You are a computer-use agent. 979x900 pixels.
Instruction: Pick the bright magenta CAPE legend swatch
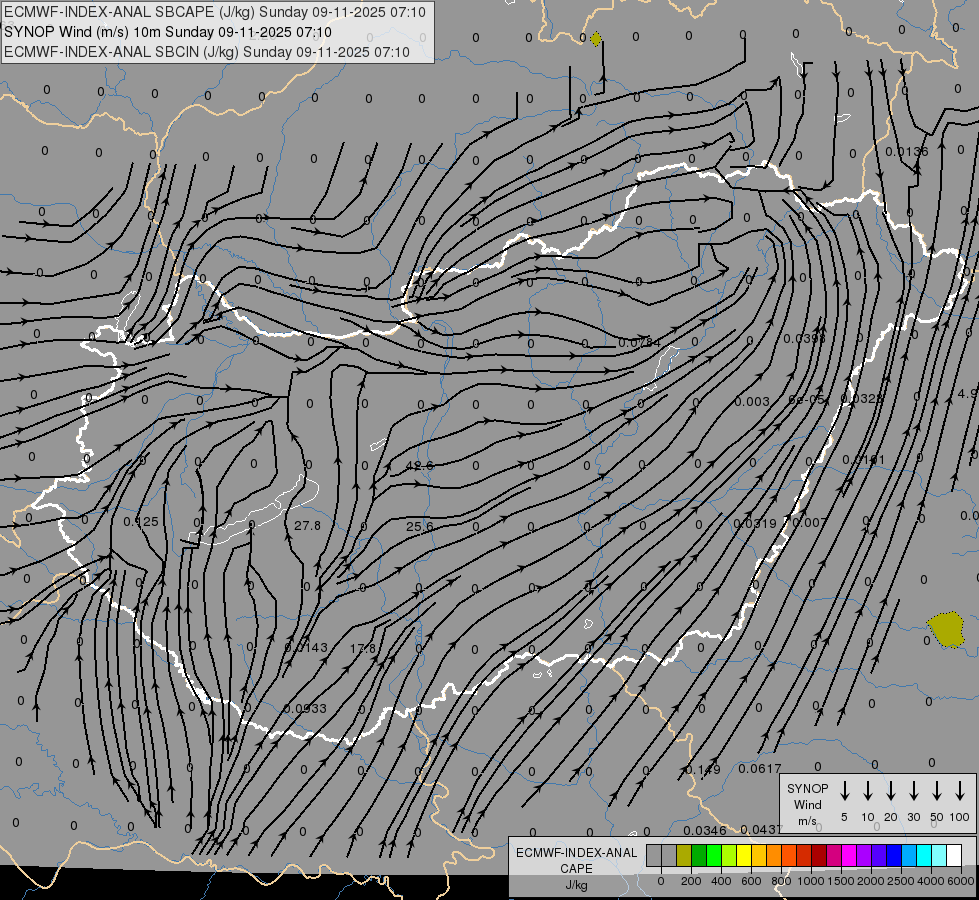pyautogui.click(x=849, y=855)
